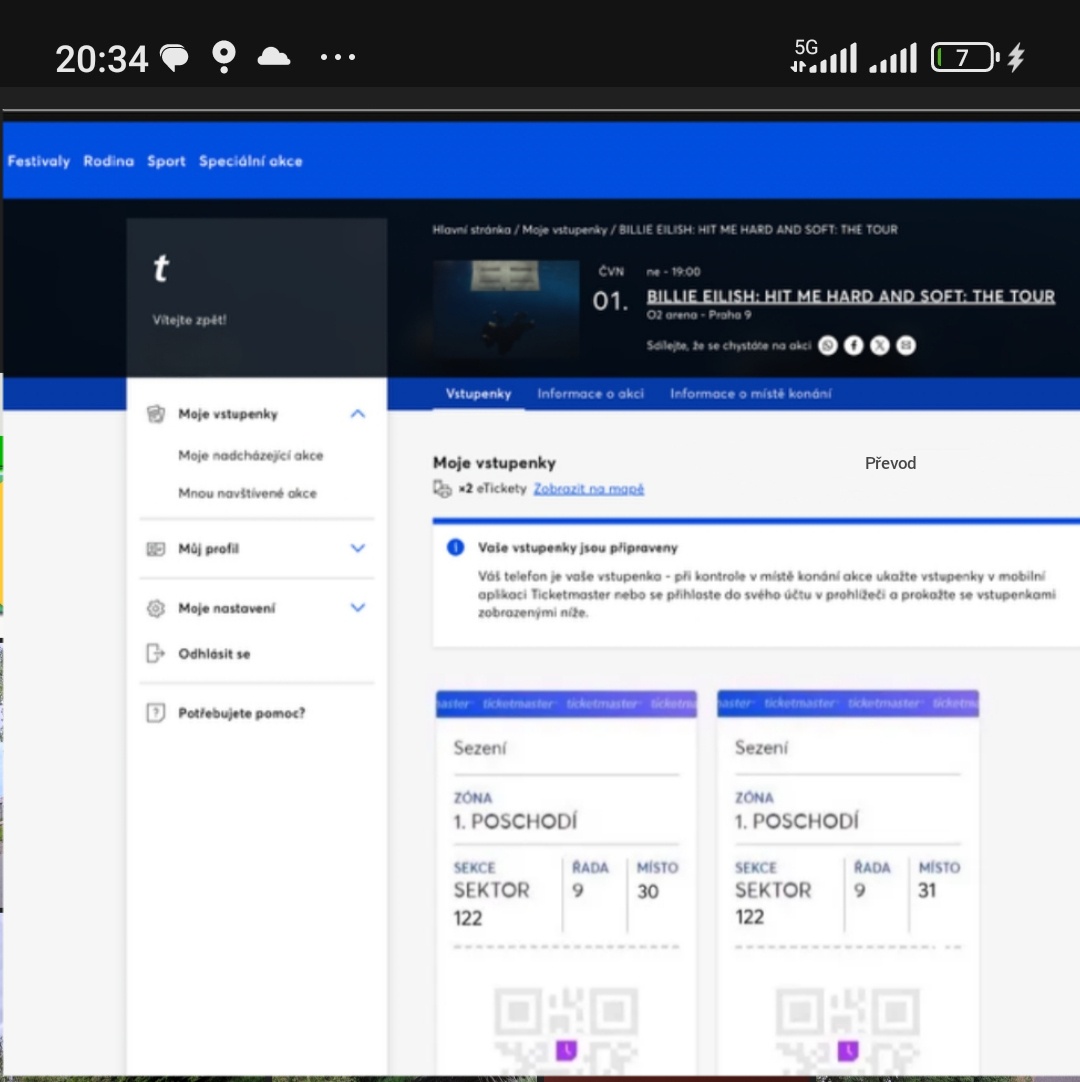Tap the battery indicator showing 7
The width and height of the screenshot is (1080, 1082).
965,57
